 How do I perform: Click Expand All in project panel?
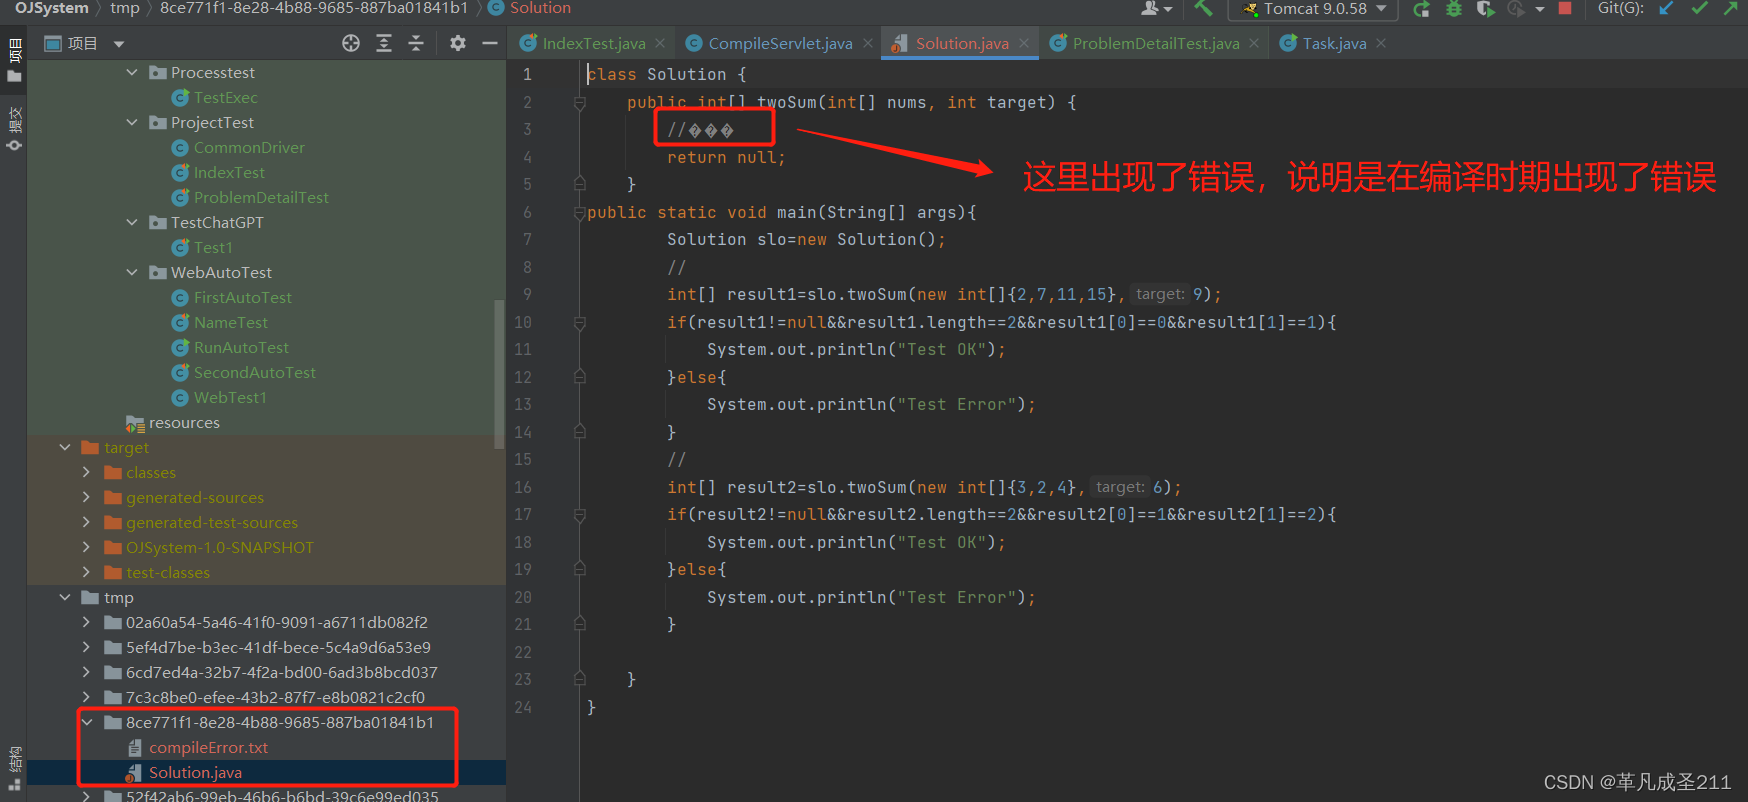coord(384,43)
